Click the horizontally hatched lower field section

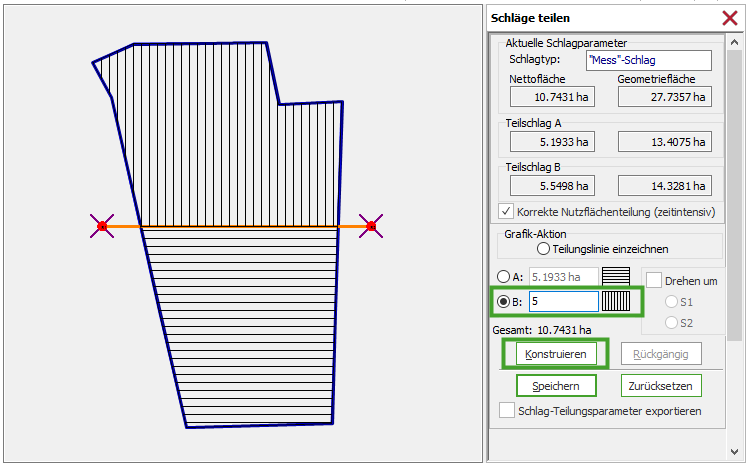click(250, 320)
